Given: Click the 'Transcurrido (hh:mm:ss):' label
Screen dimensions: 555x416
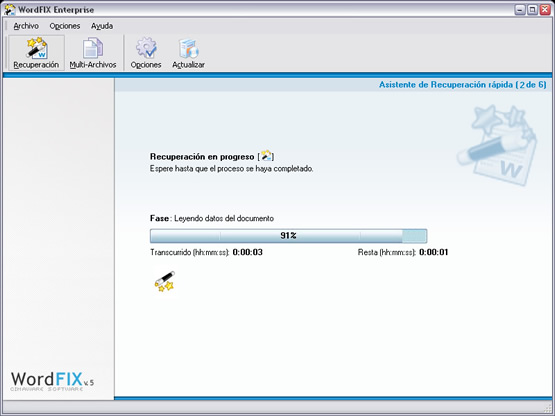Looking at the screenshot, I should pyautogui.click(x=190, y=252).
